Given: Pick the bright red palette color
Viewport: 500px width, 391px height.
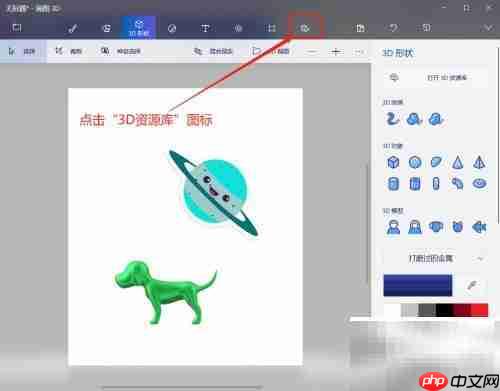Looking at the screenshot, I should pyautogui.click(x=479, y=311).
